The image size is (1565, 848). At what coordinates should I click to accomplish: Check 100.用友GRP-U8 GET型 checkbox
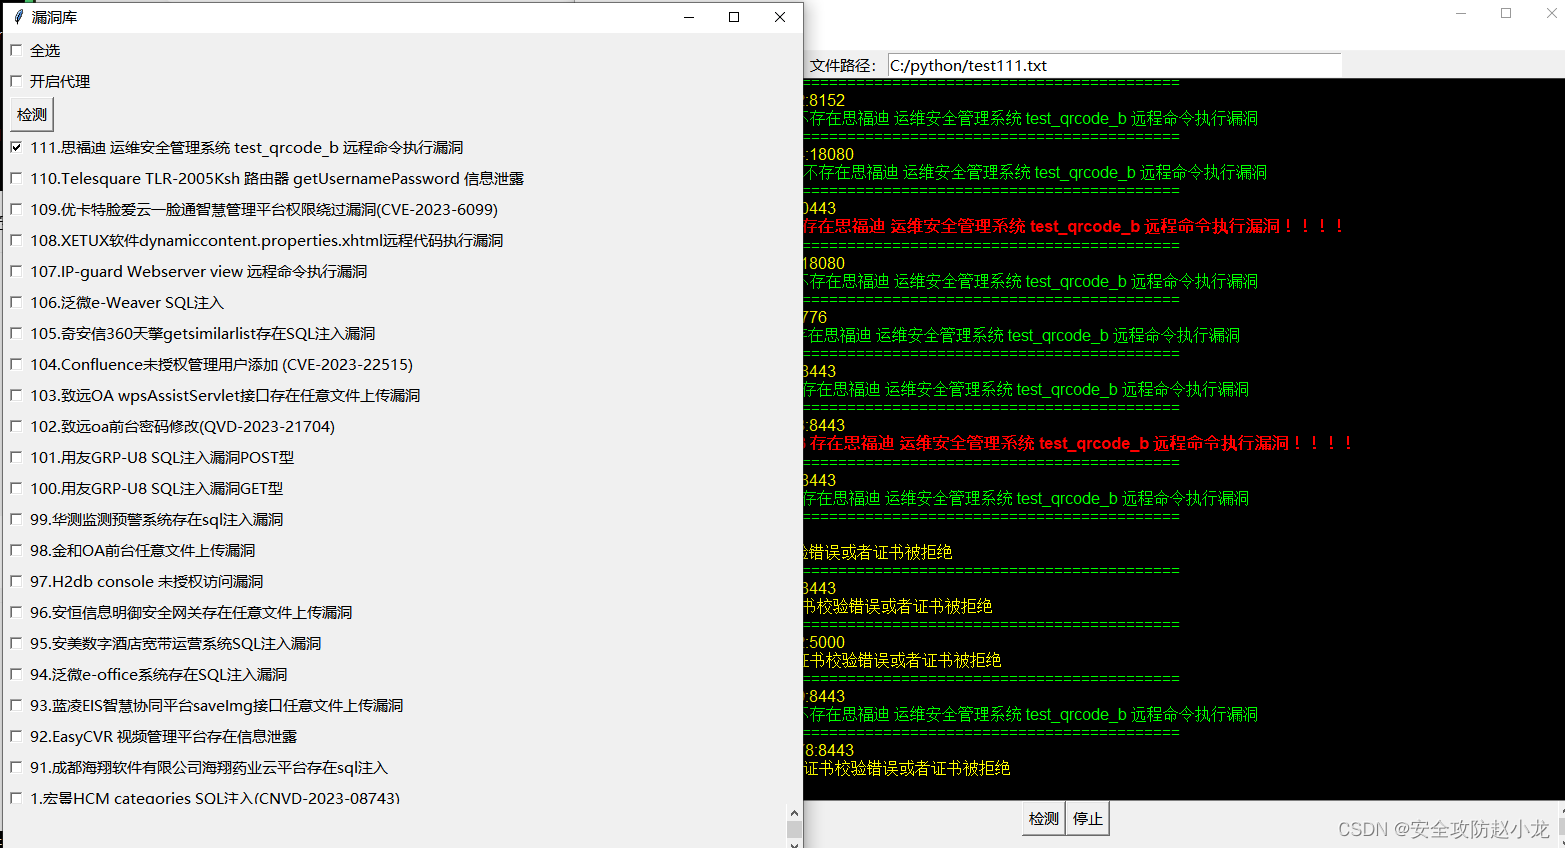(x=16, y=488)
